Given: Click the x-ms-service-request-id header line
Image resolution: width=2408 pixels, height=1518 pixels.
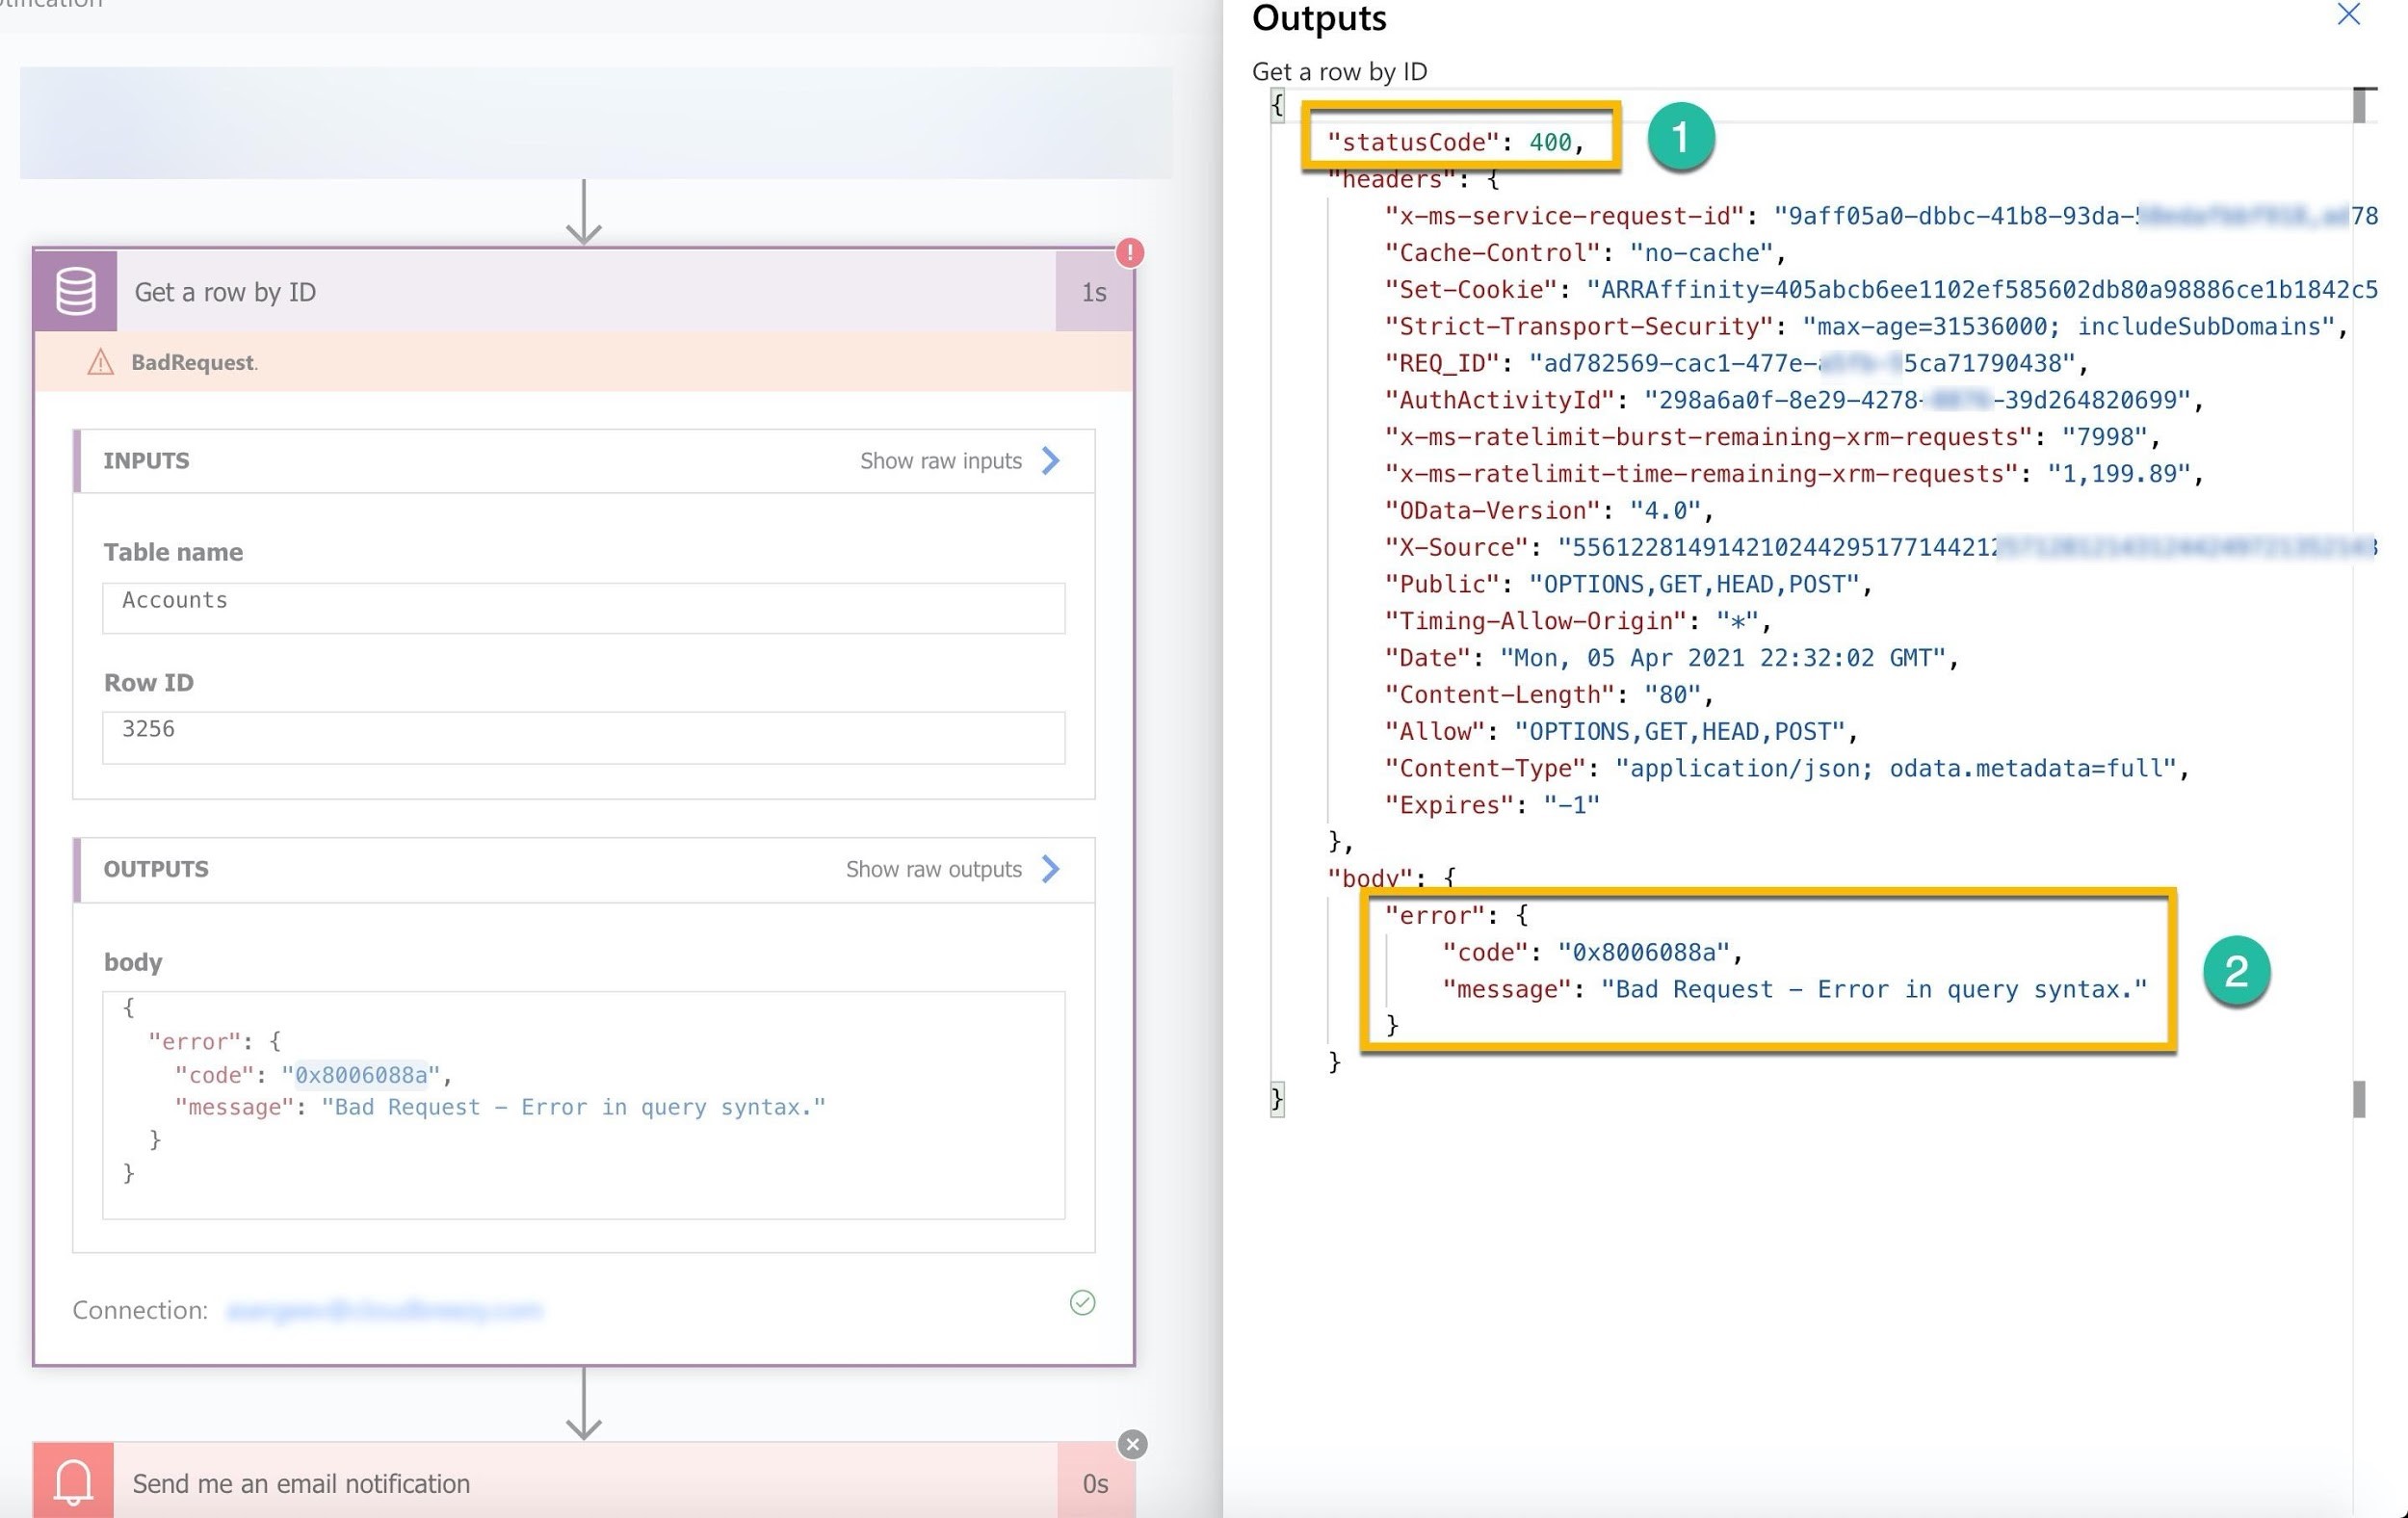Looking at the screenshot, I should (1880, 216).
